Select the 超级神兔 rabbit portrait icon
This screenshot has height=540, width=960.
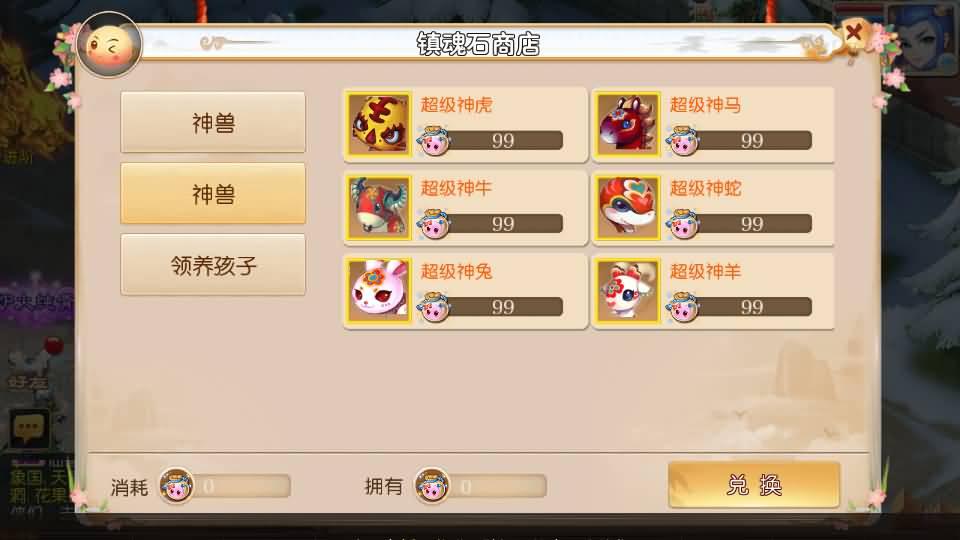click(379, 291)
